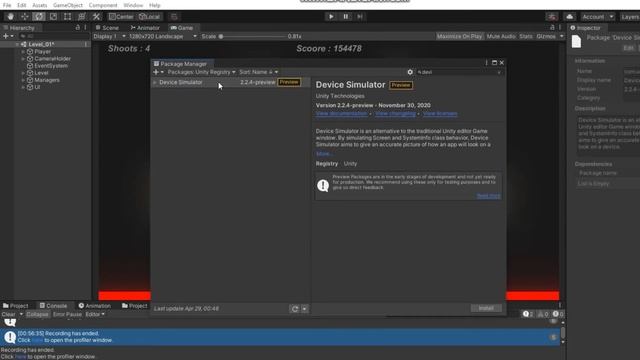640x360 pixels.
Task: Switch to the Animator tab
Action: pyautogui.click(x=145, y=28)
